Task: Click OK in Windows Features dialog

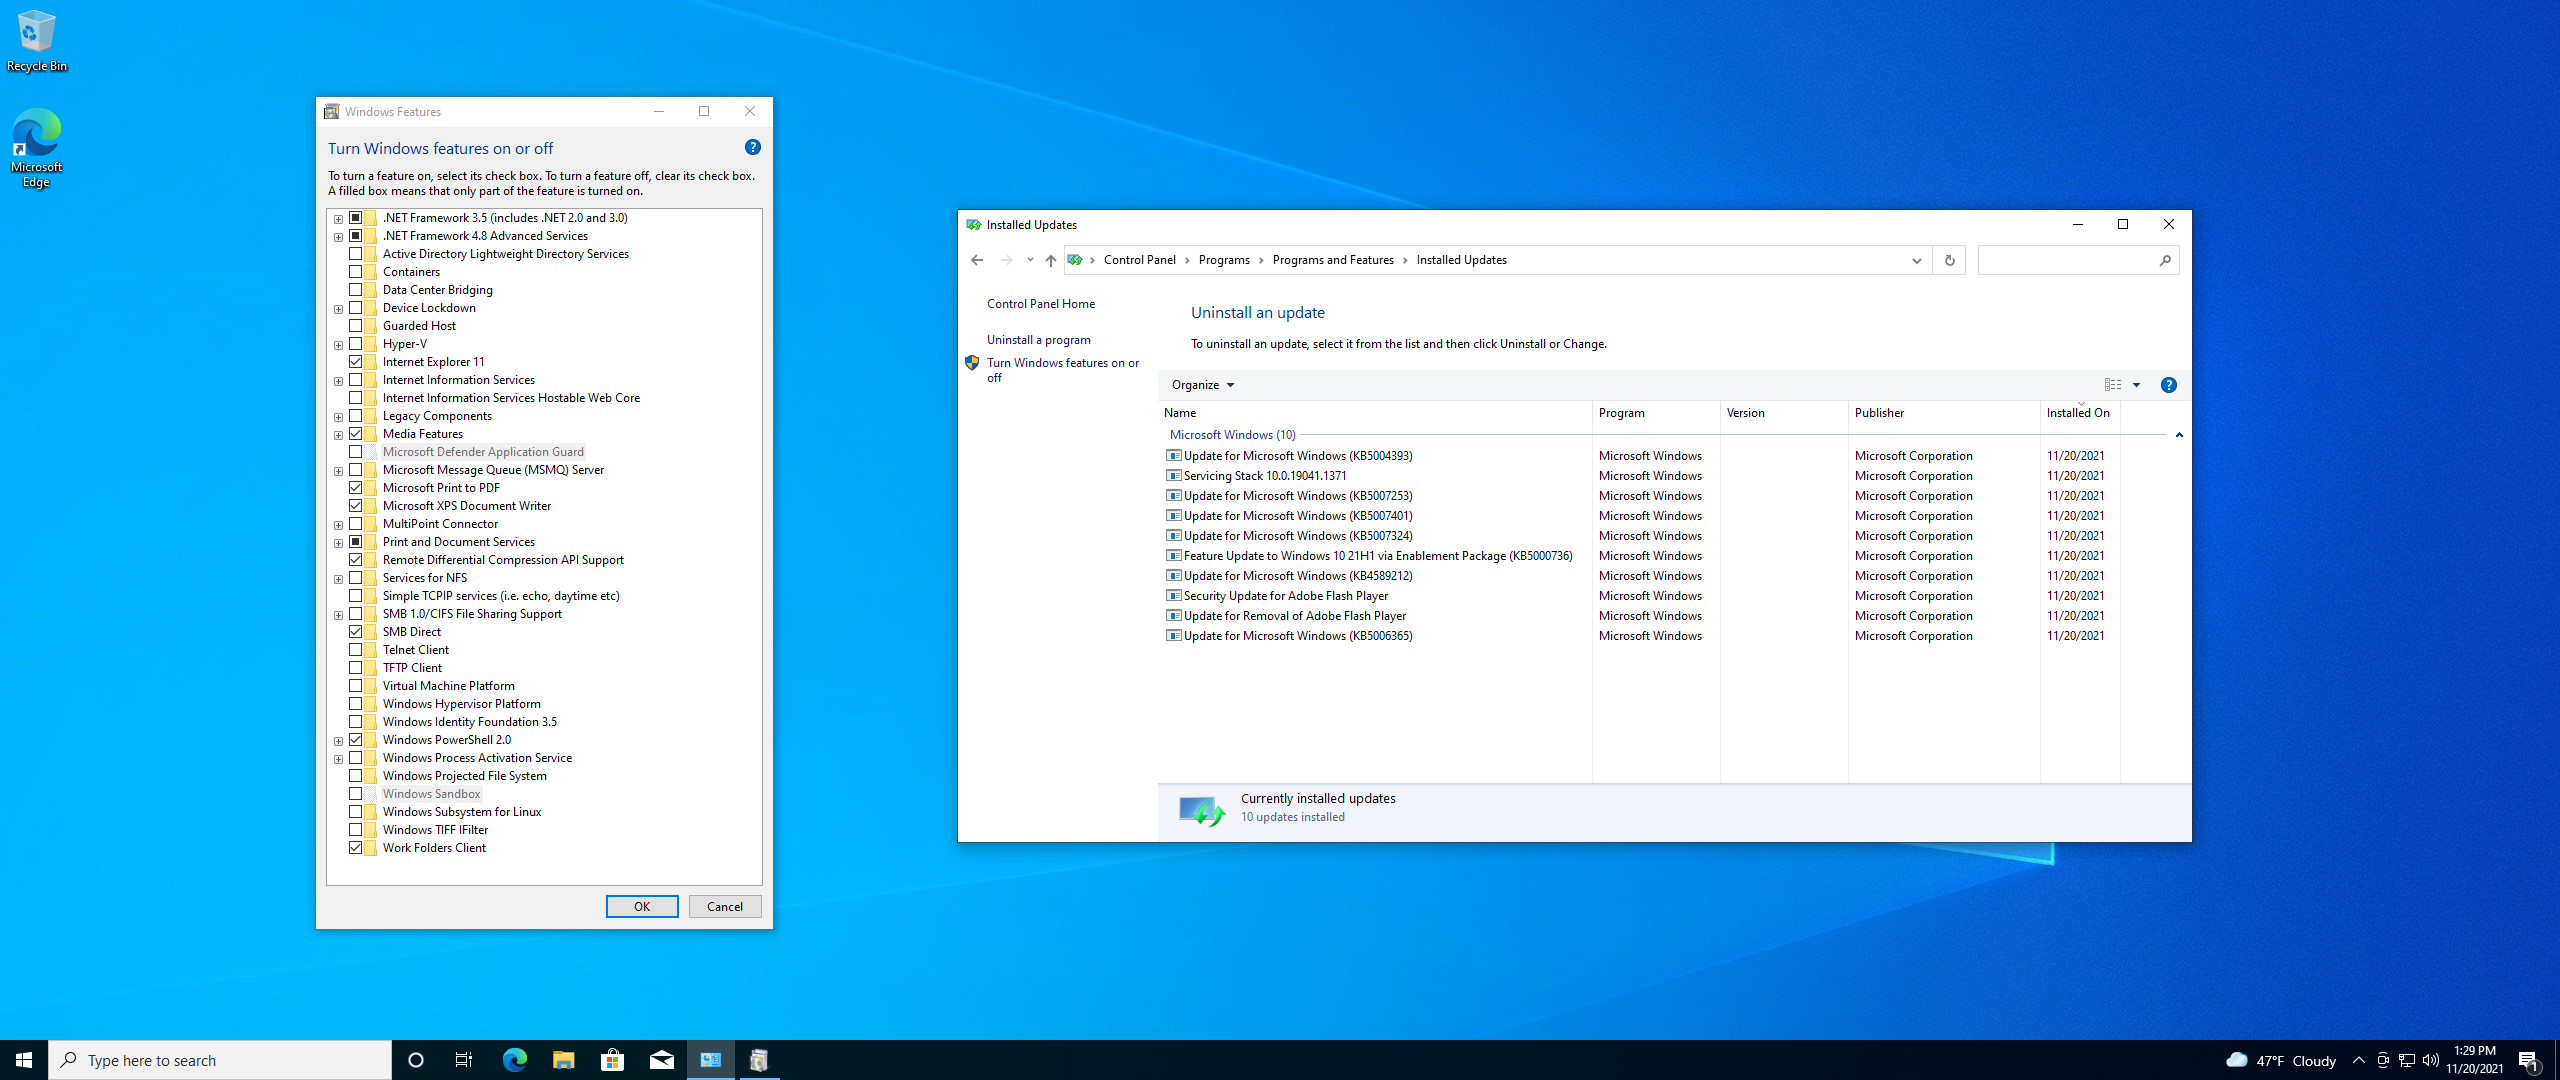Action: (x=642, y=907)
